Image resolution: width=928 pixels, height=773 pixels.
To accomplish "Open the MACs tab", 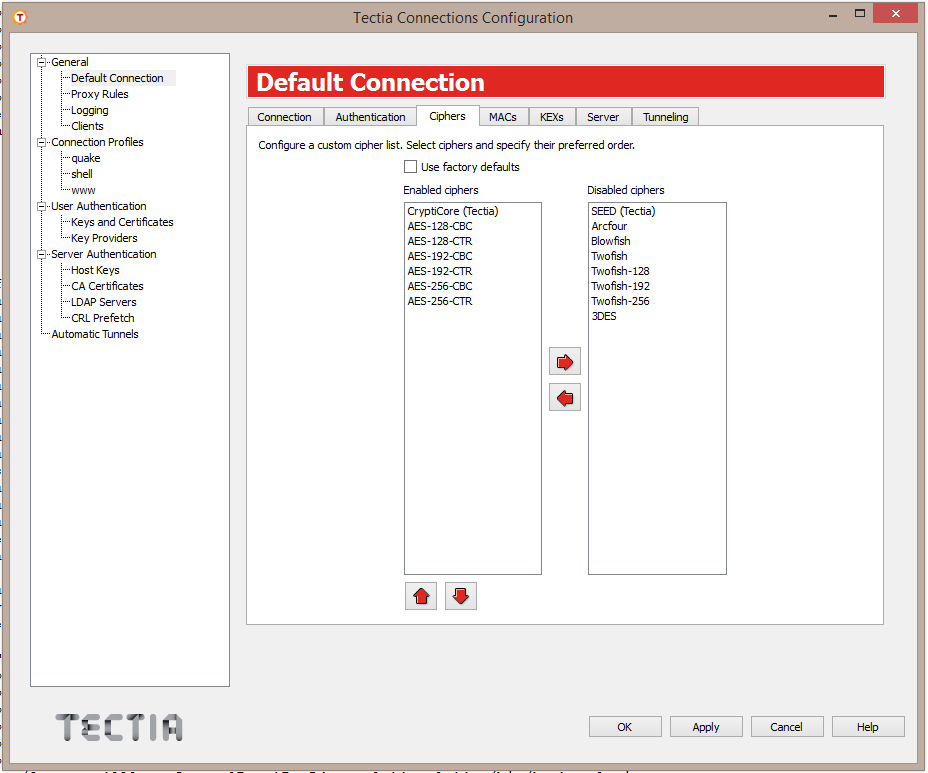I will pyautogui.click(x=503, y=117).
